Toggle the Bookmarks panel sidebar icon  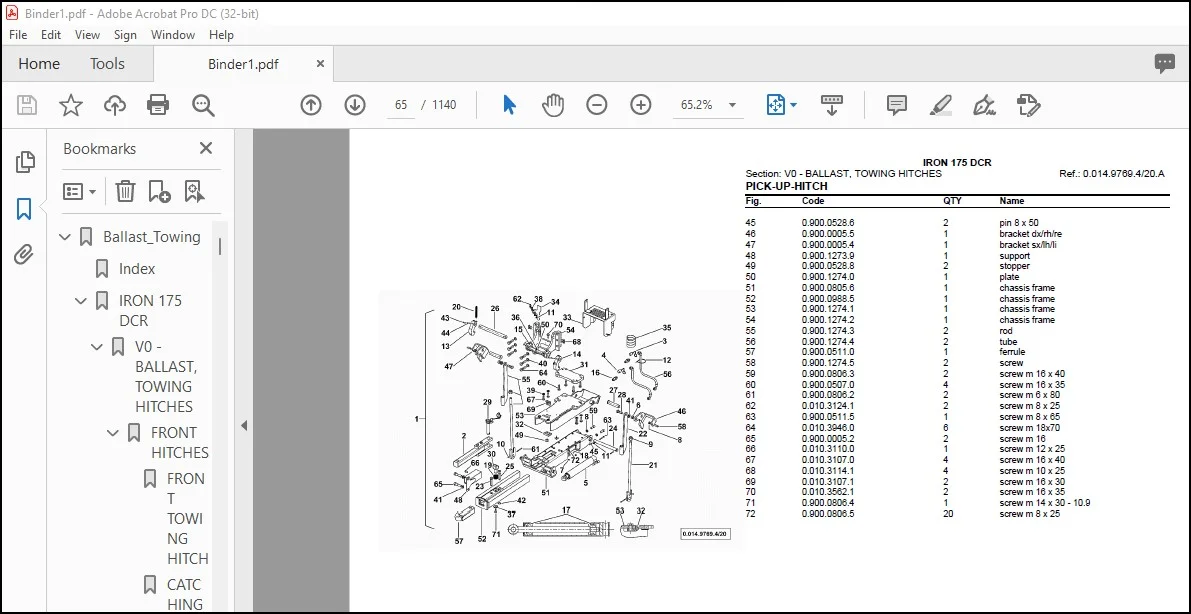click(x=24, y=208)
